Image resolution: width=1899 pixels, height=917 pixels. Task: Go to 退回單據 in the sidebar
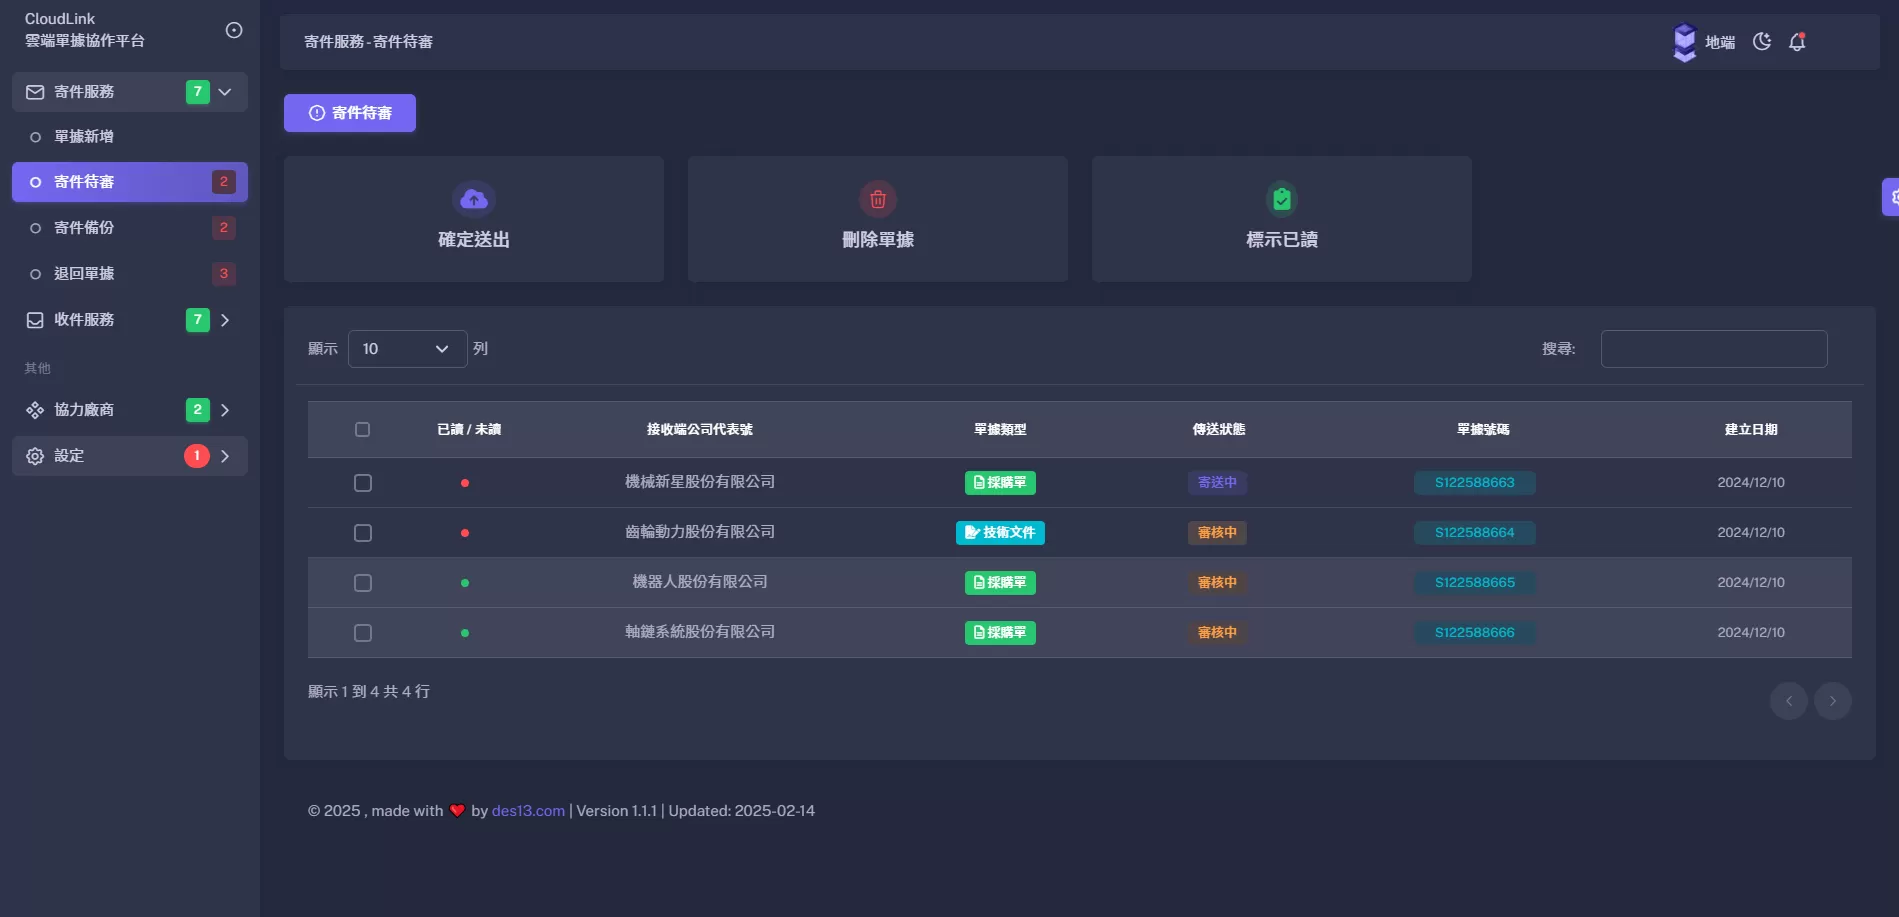84,274
